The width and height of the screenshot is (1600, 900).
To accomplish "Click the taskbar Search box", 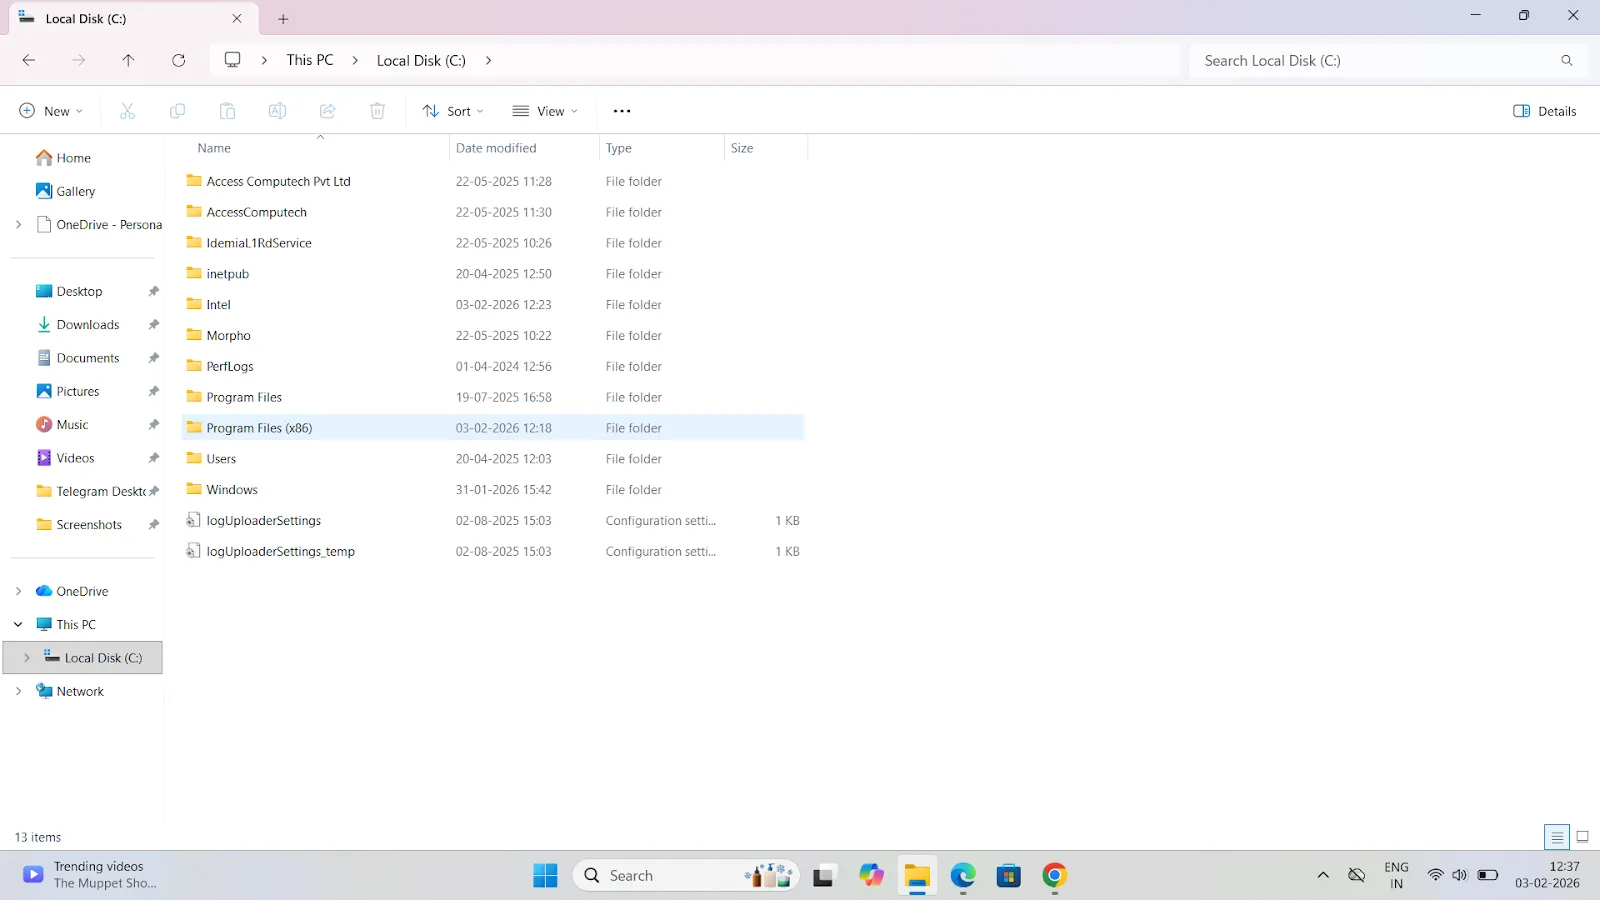I will 686,876.
